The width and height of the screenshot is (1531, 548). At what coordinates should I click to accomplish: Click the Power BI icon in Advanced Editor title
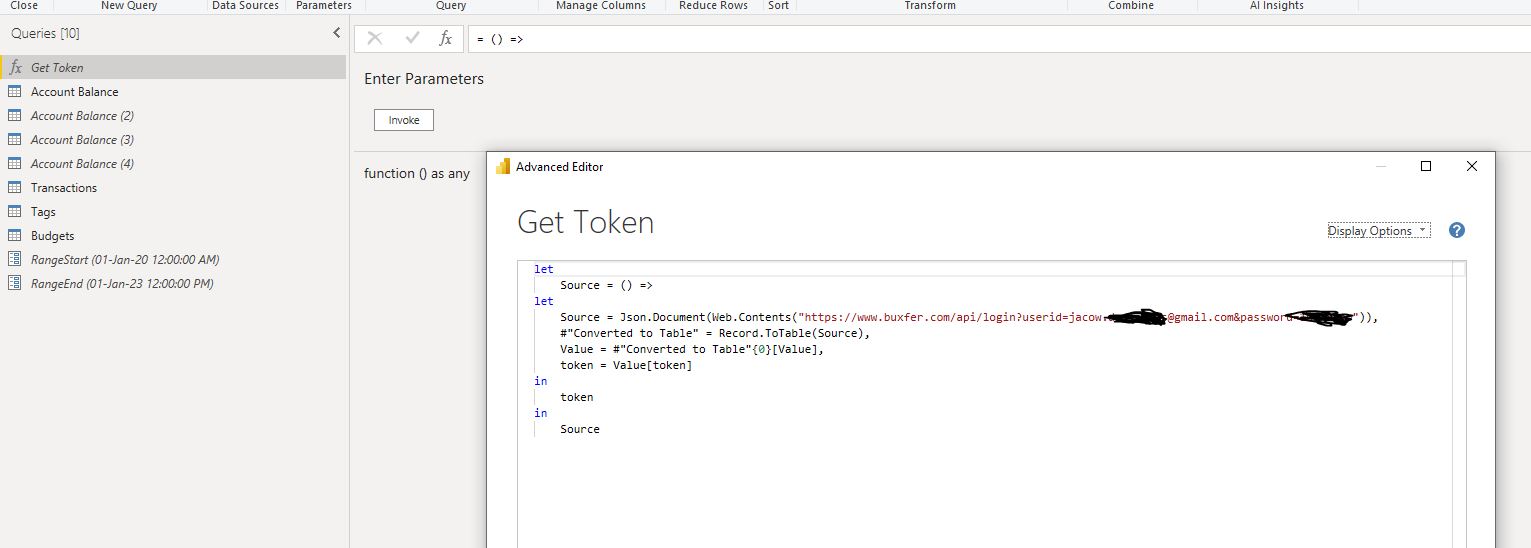pyautogui.click(x=503, y=166)
